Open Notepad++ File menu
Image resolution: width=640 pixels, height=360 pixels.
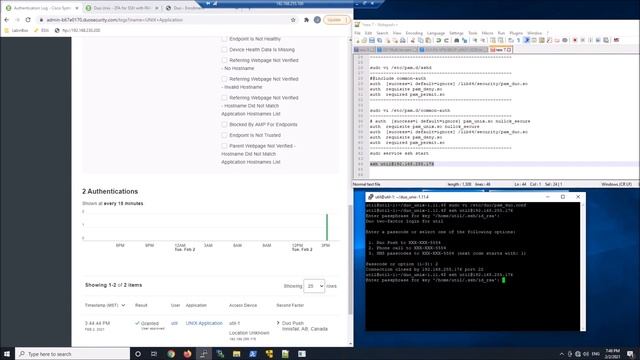tap(357, 33)
